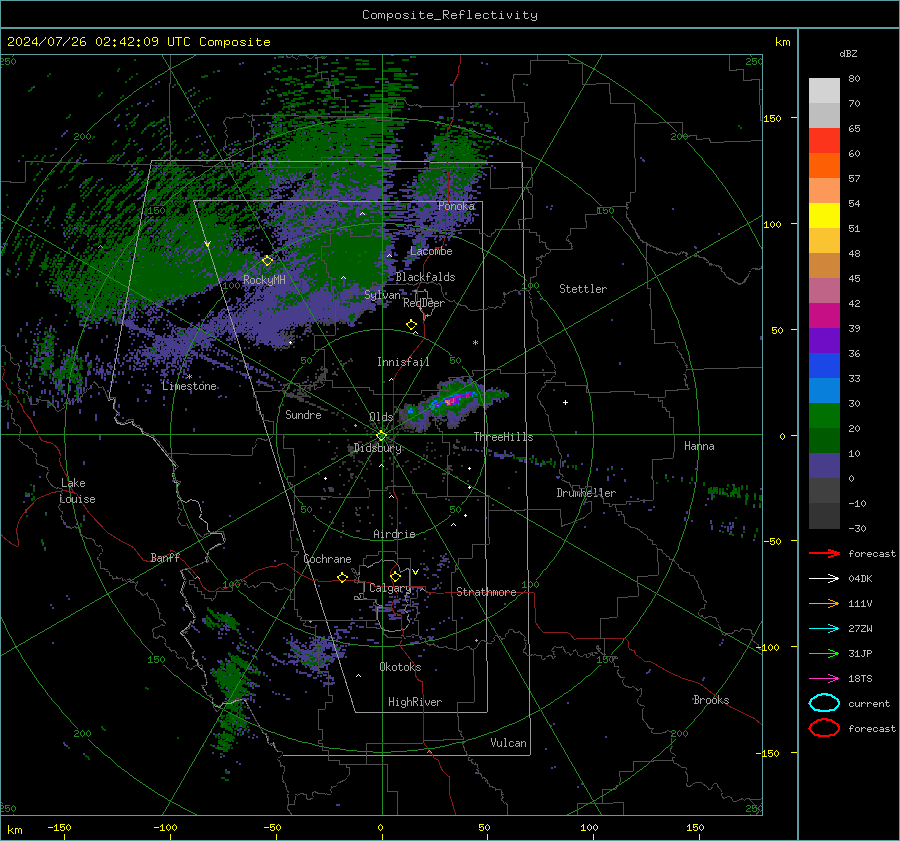
Task: Click the -150 tick label on bottom axis
Action: click(x=59, y=827)
